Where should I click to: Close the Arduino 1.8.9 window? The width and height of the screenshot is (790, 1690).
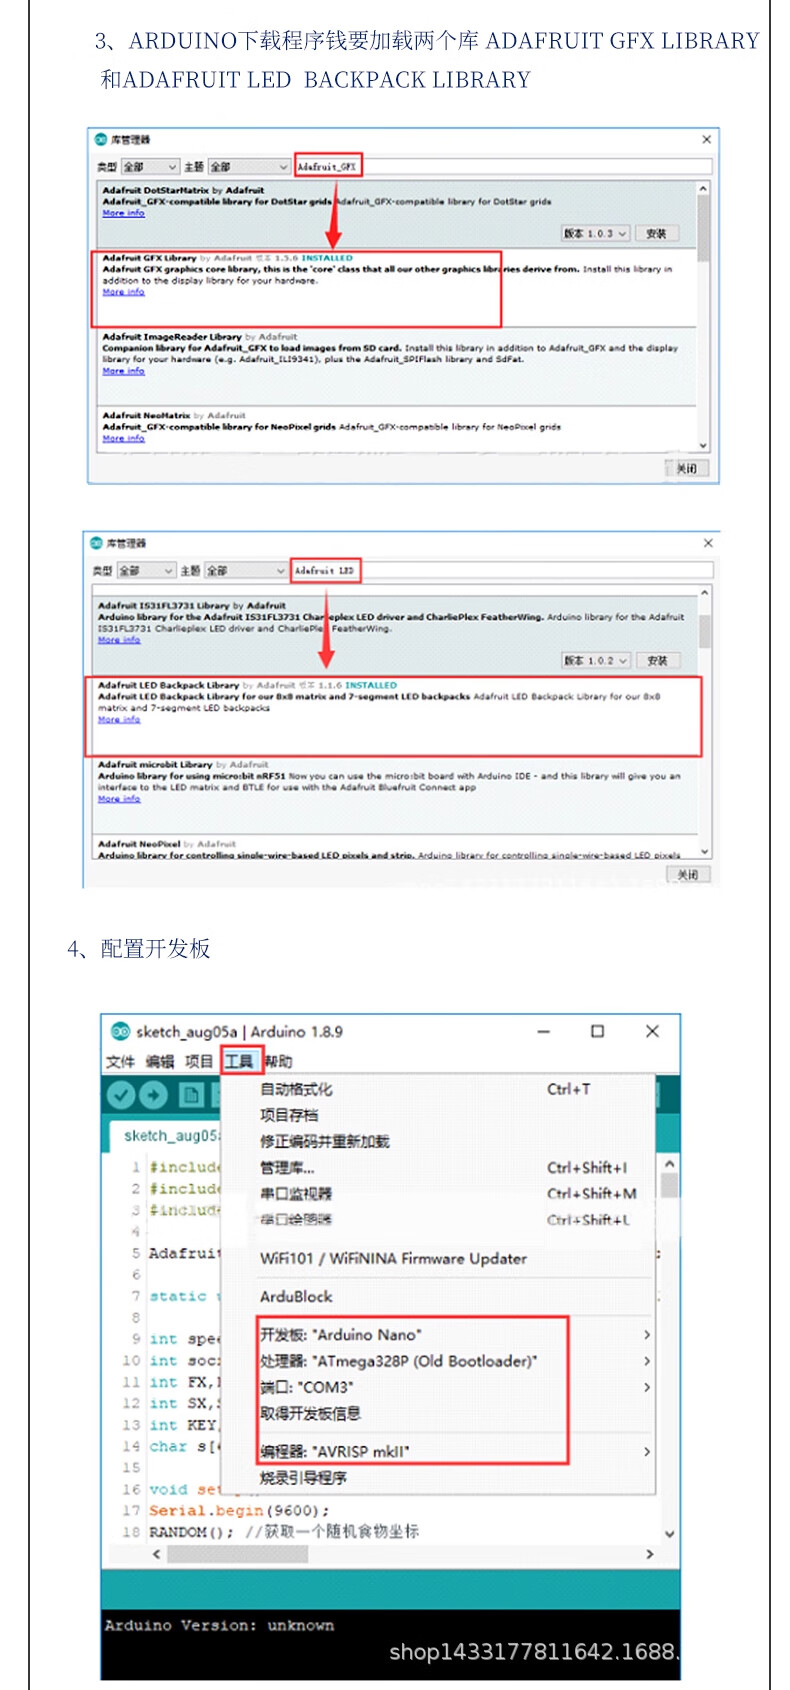(652, 1031)
